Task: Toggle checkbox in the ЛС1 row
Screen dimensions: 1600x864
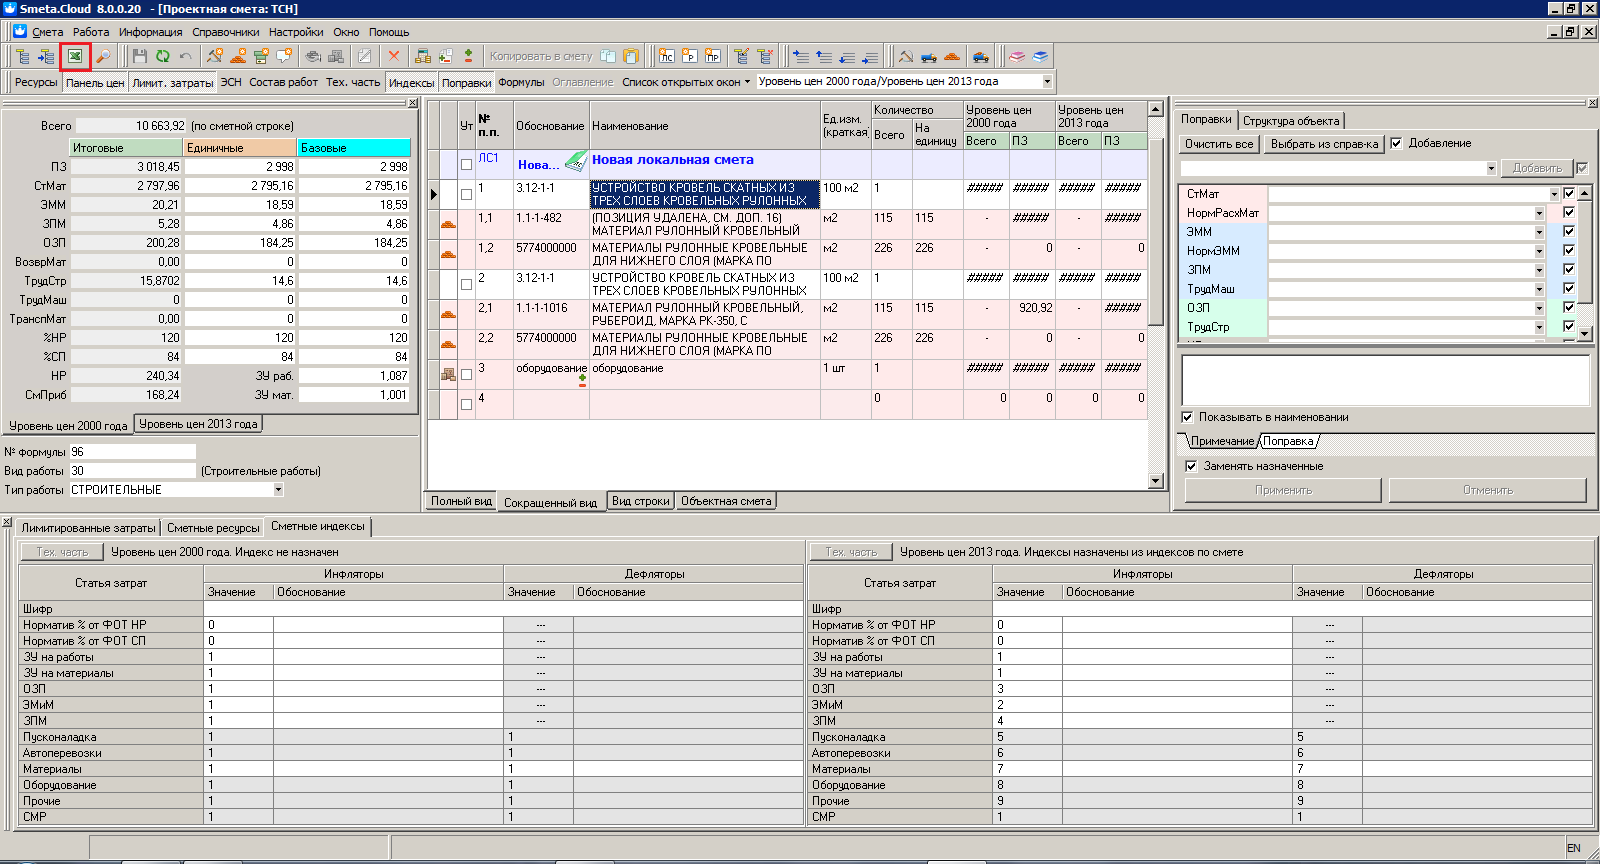Action: [466, 164]
